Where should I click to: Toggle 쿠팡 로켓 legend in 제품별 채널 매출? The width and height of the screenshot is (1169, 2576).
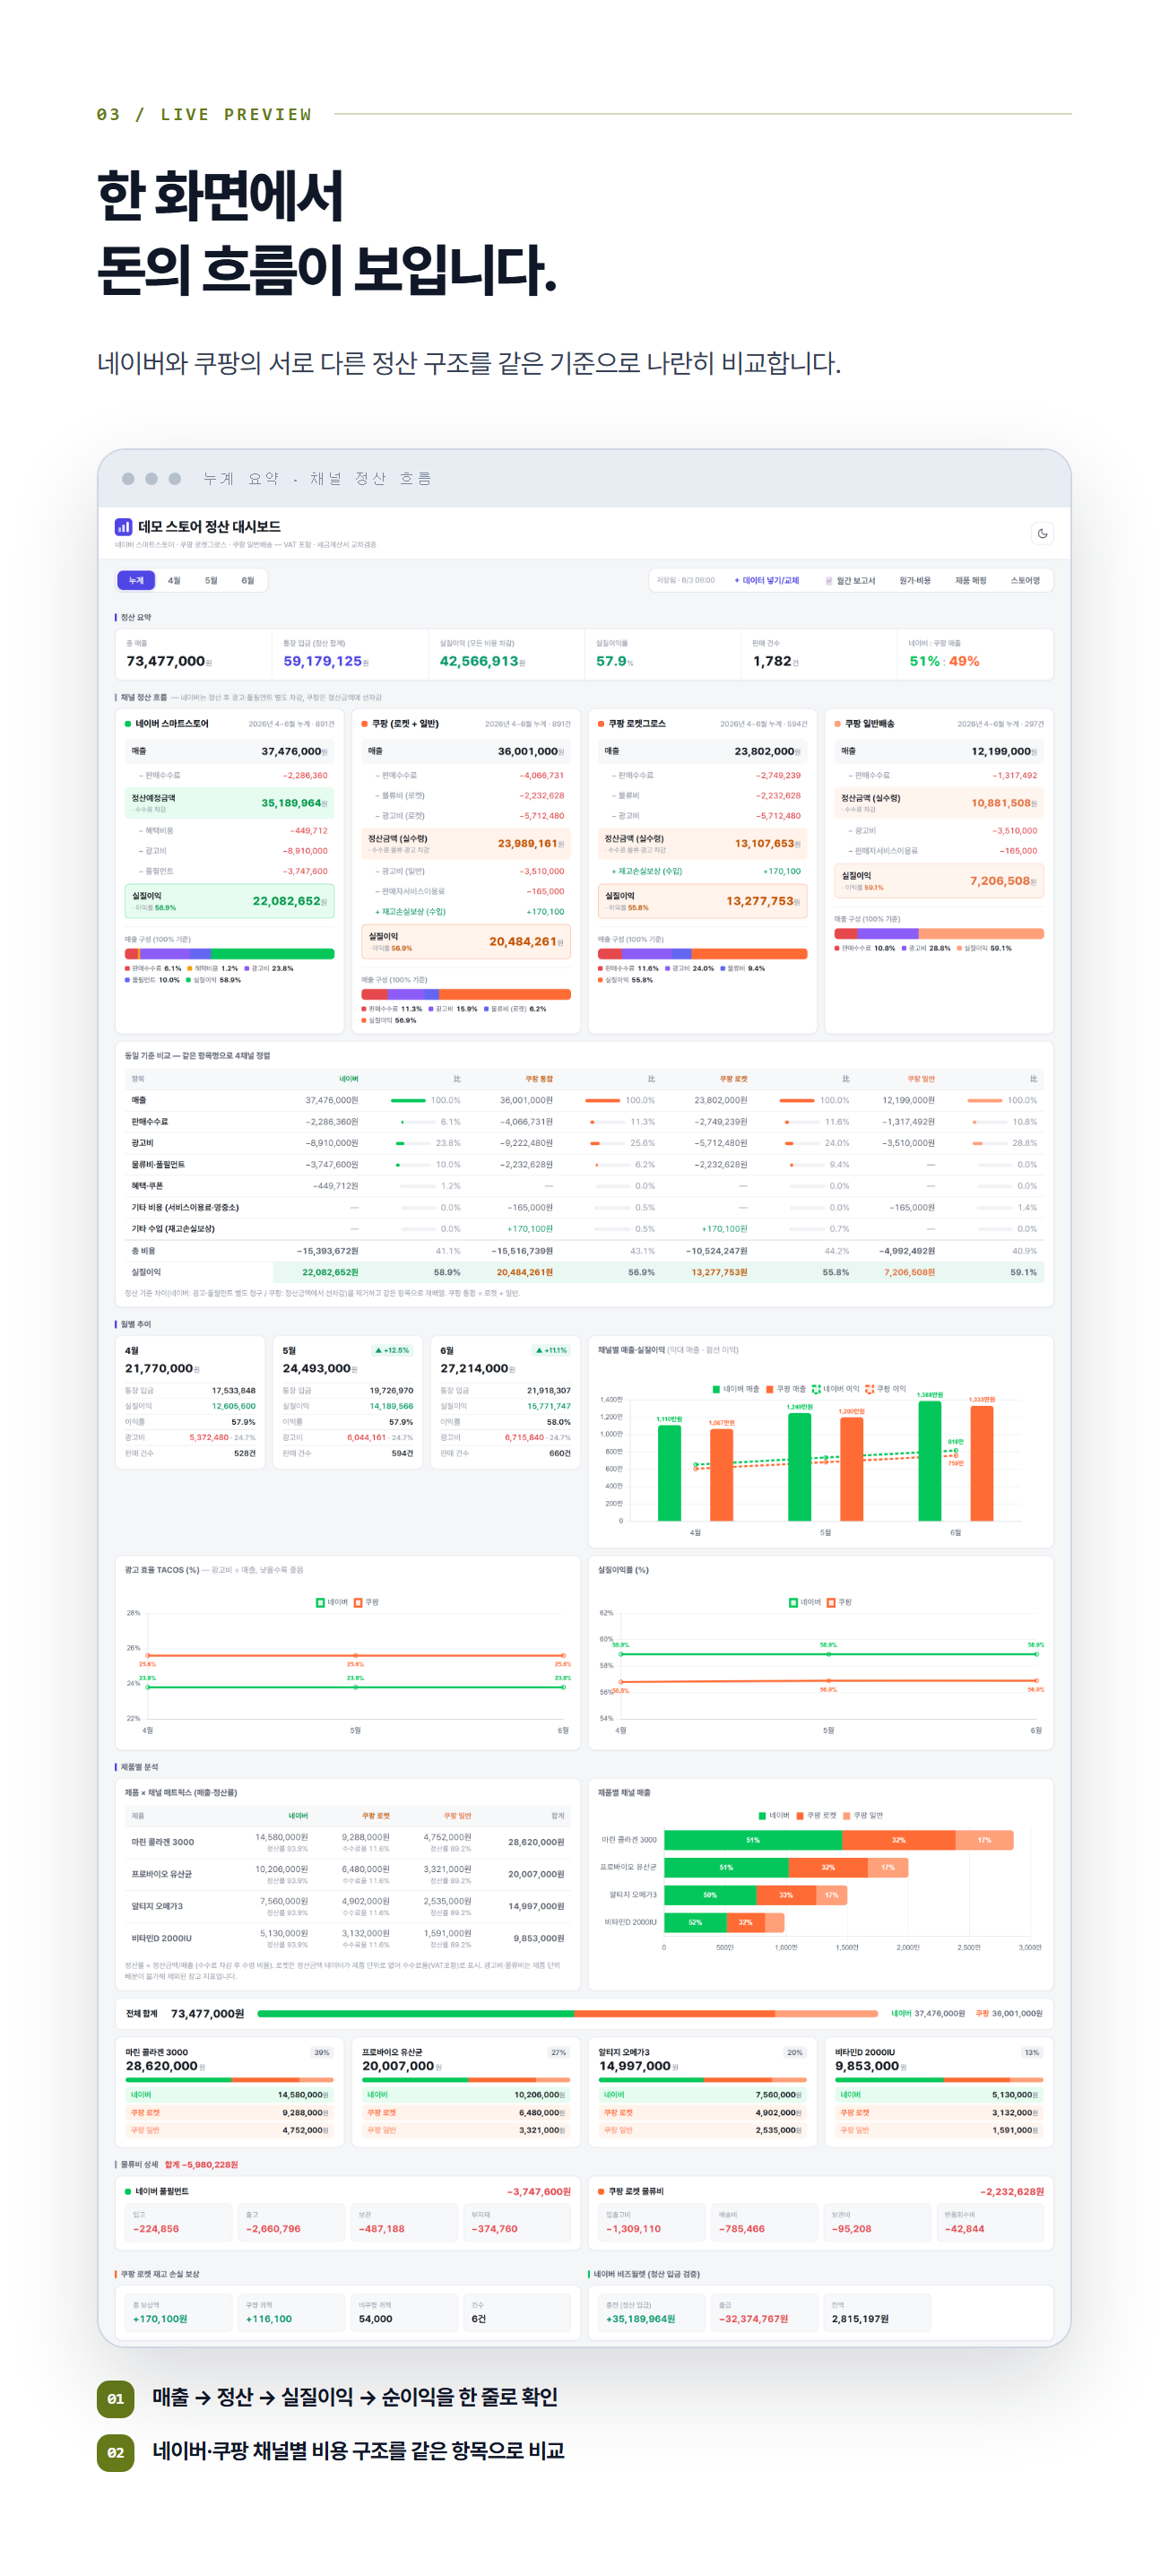pos(816,1815)
